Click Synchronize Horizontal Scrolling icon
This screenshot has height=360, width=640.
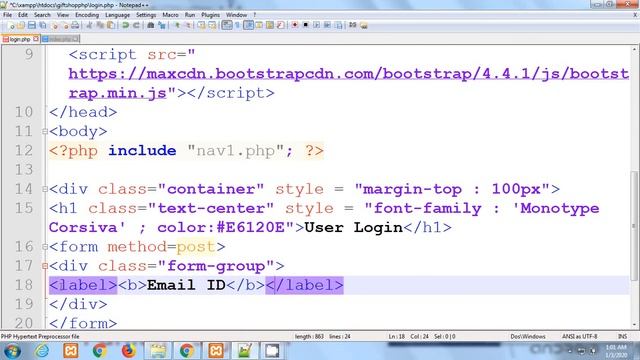[212, 25]
